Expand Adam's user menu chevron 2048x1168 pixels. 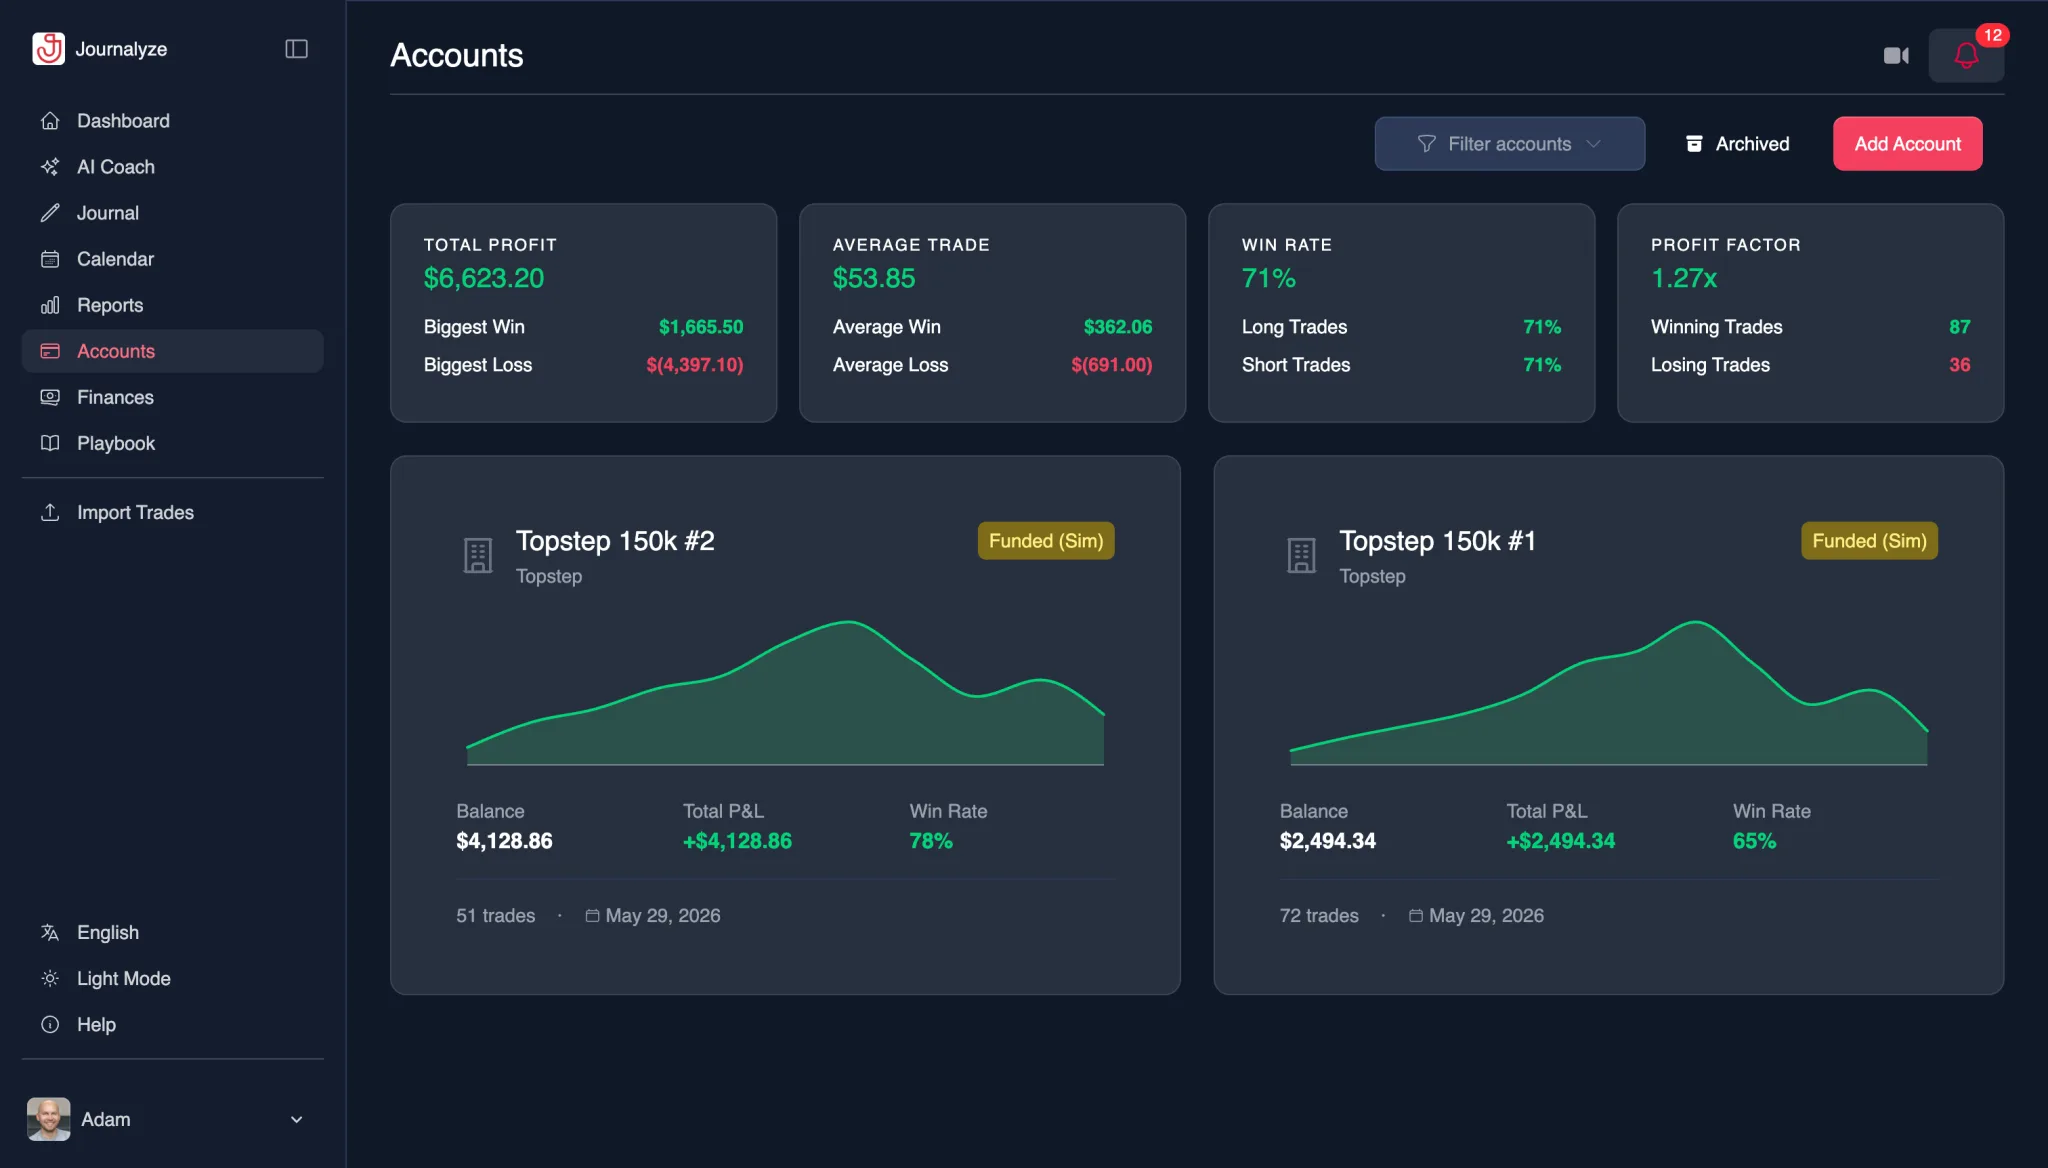point(296,1119)
